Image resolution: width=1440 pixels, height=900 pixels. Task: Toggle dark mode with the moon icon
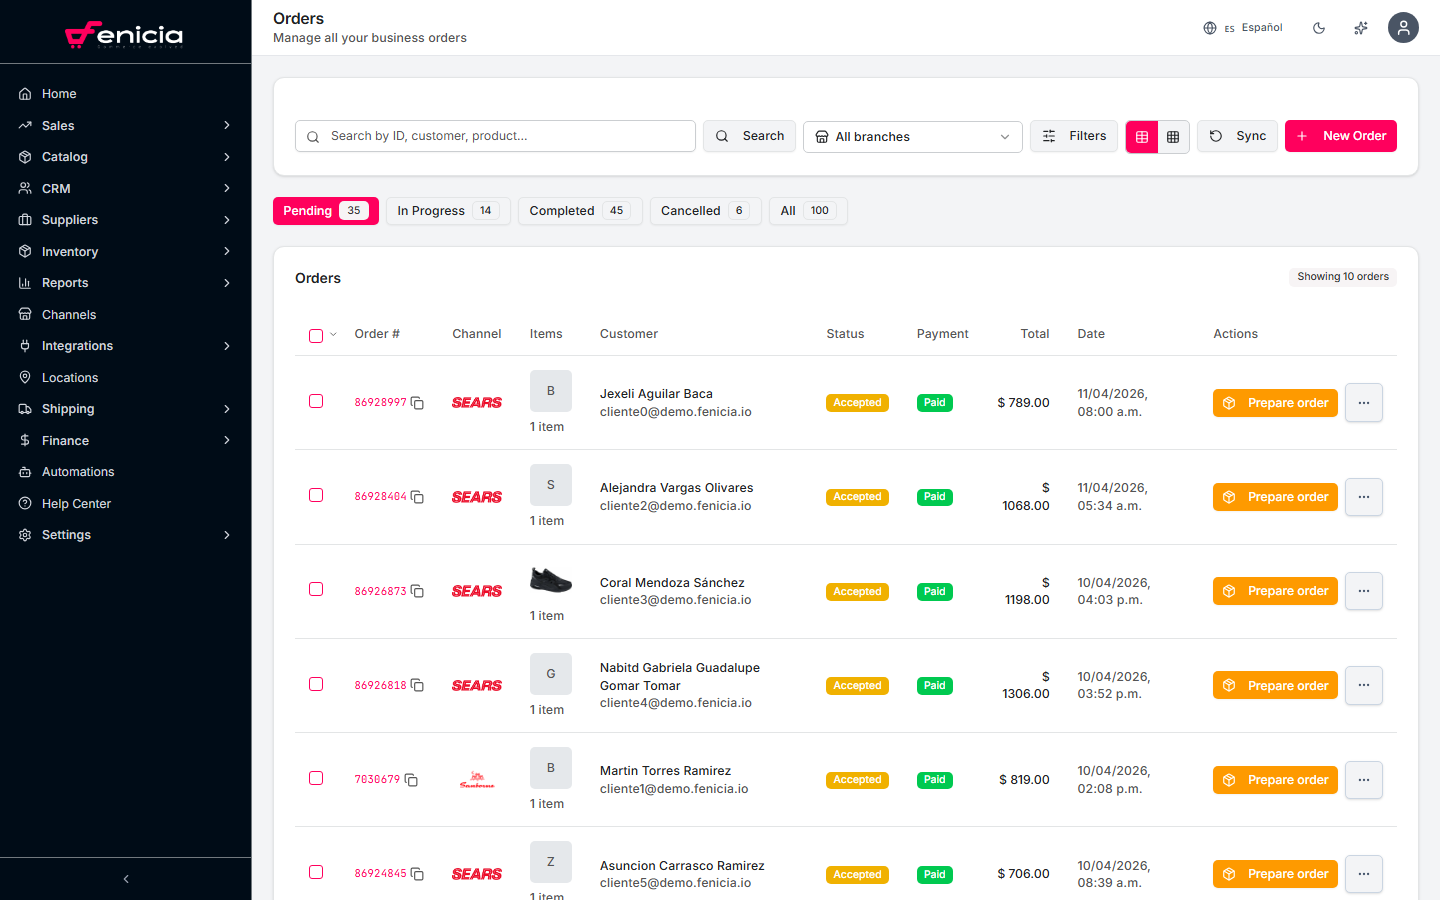(1319, 27)
